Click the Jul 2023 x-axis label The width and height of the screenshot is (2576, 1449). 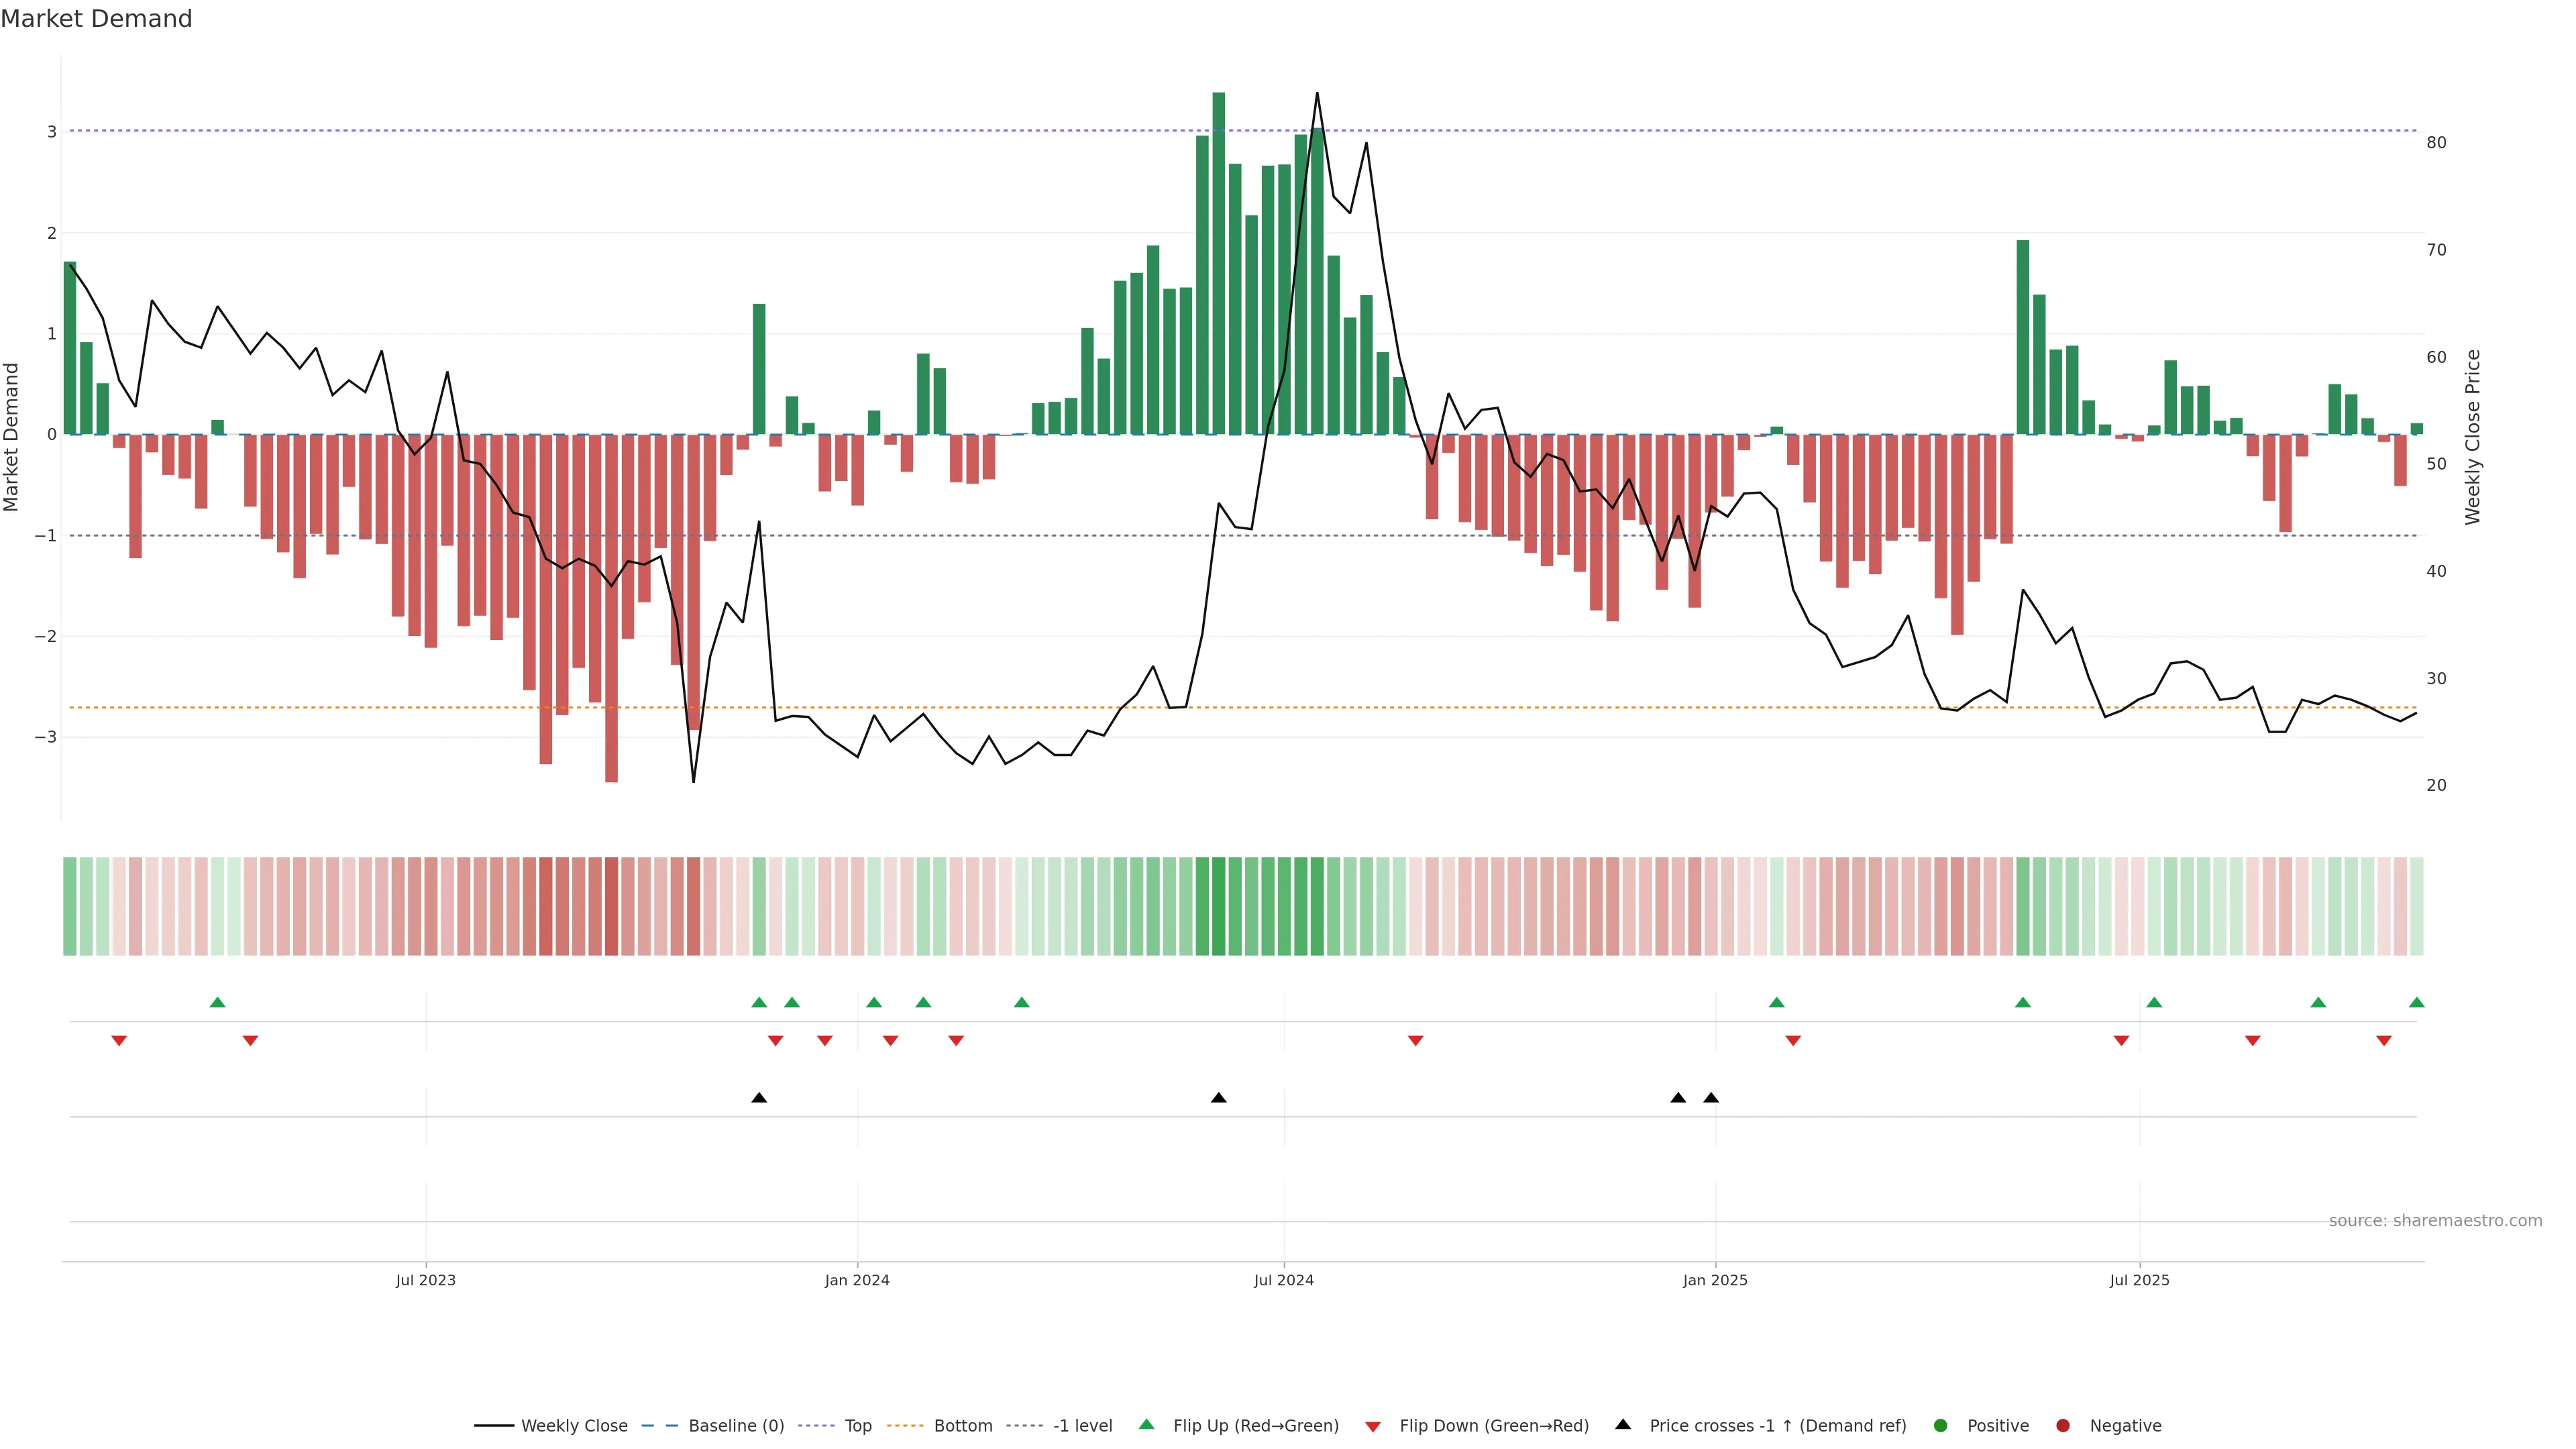click(425, 1280)
